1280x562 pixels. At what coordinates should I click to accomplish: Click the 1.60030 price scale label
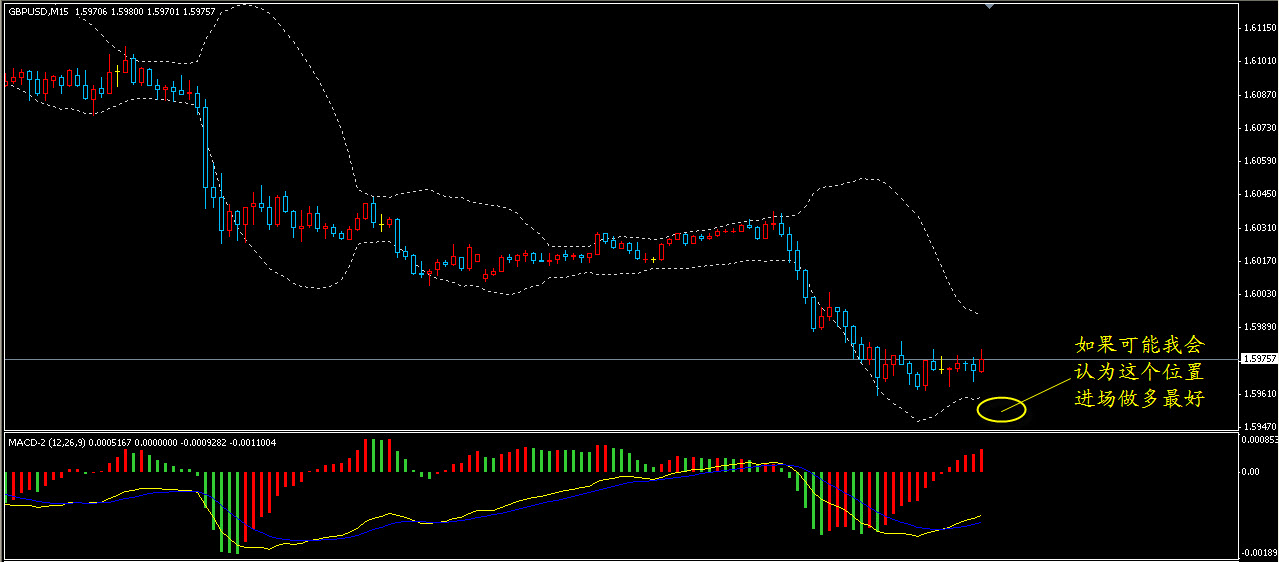1259,294
